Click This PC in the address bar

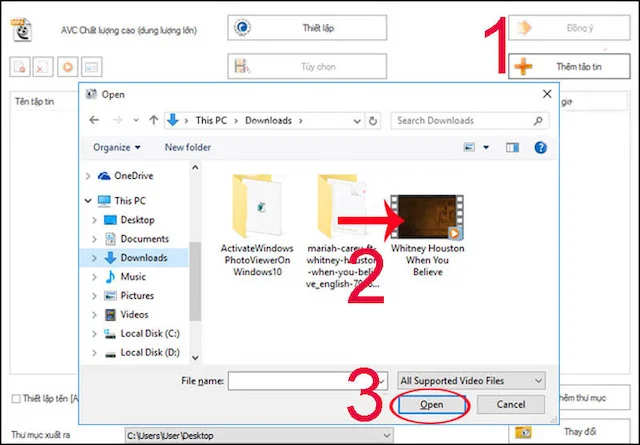211,120
